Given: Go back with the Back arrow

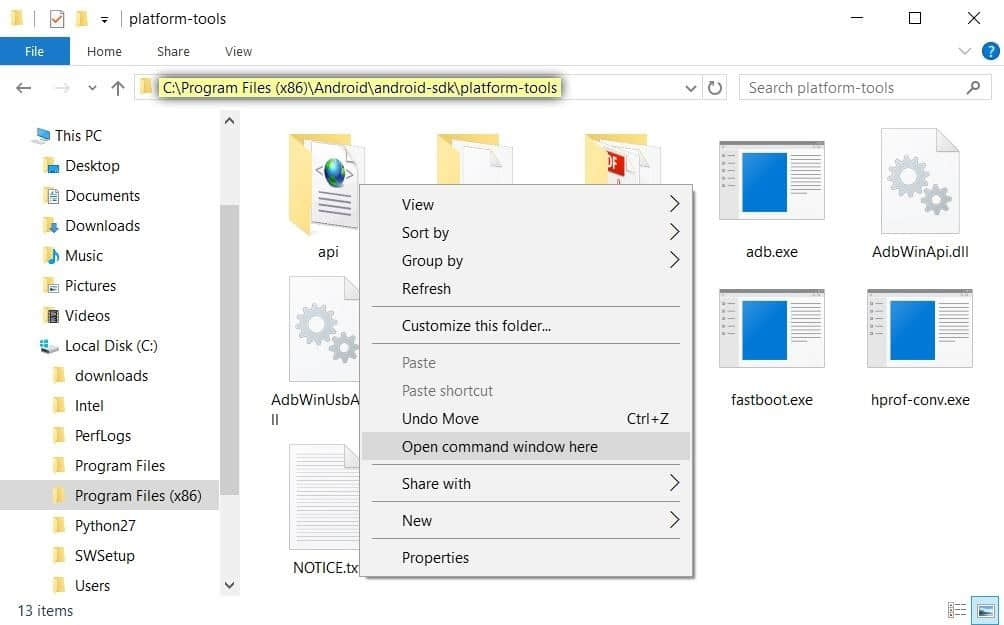Looking at the screenshot, I should (x=24, y=88).
